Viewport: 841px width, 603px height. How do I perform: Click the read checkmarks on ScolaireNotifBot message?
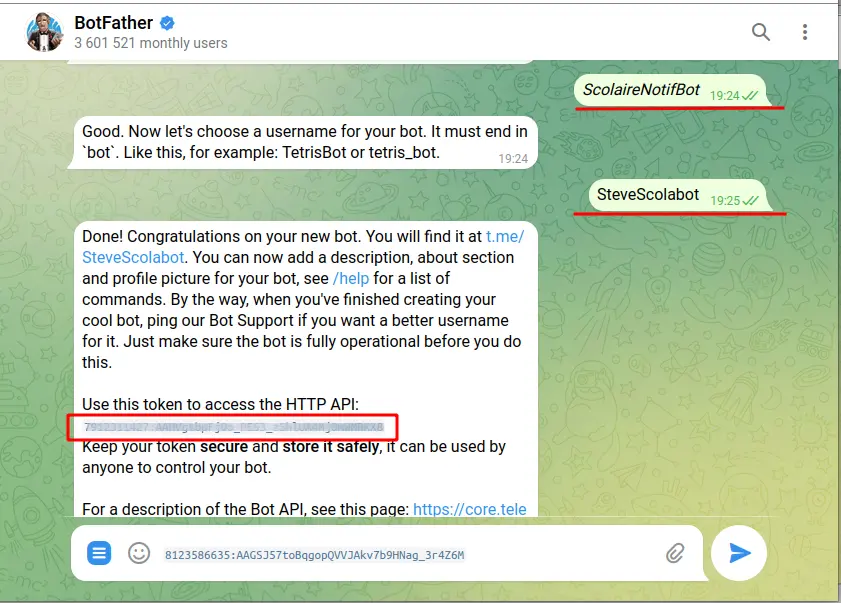(x=750, y=95)
